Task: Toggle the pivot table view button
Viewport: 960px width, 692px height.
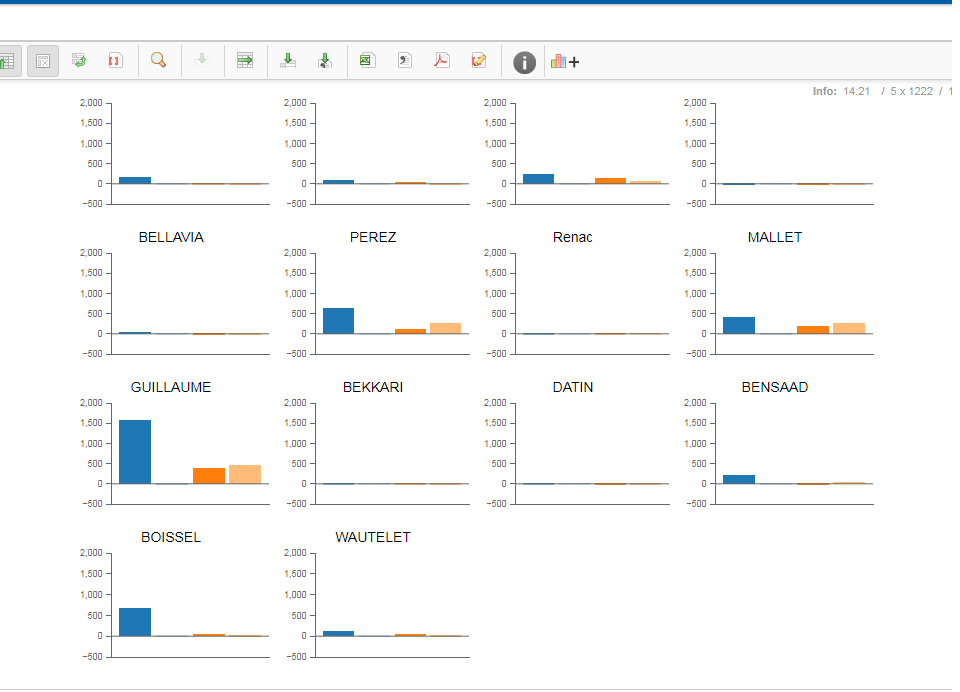Action: coord(9,60)
